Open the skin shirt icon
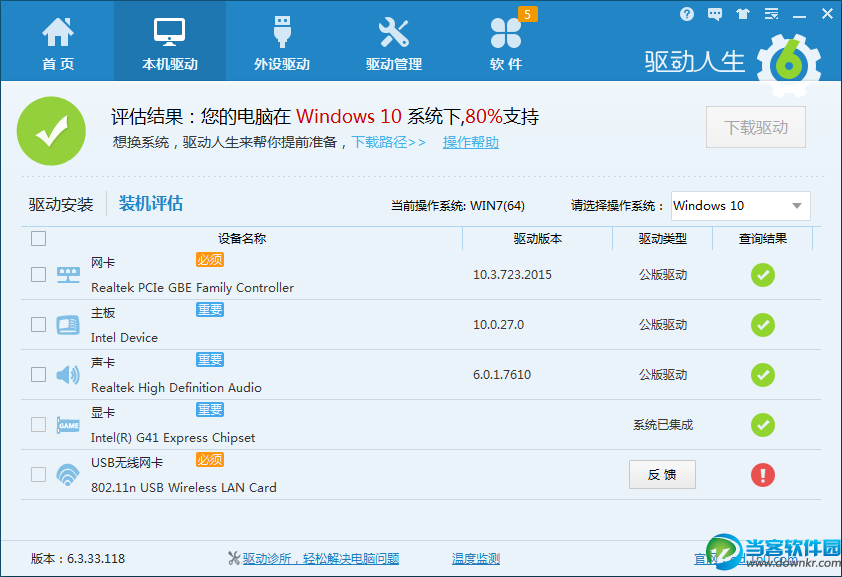Screen dimensions: 842x577 tap(743, 14)
